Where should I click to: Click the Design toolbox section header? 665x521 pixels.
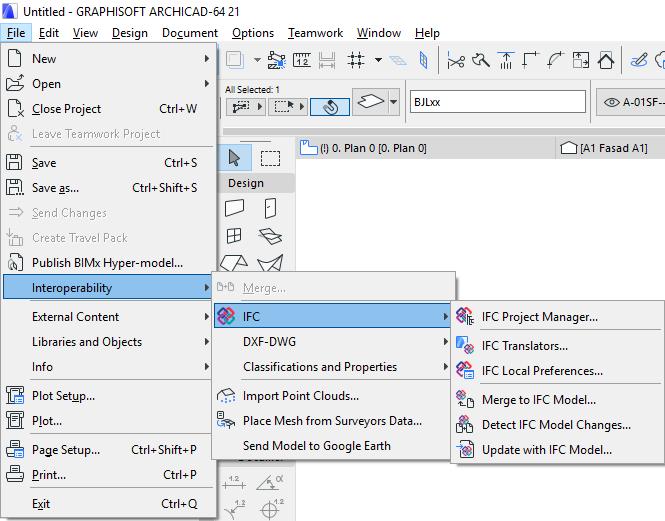256,183
